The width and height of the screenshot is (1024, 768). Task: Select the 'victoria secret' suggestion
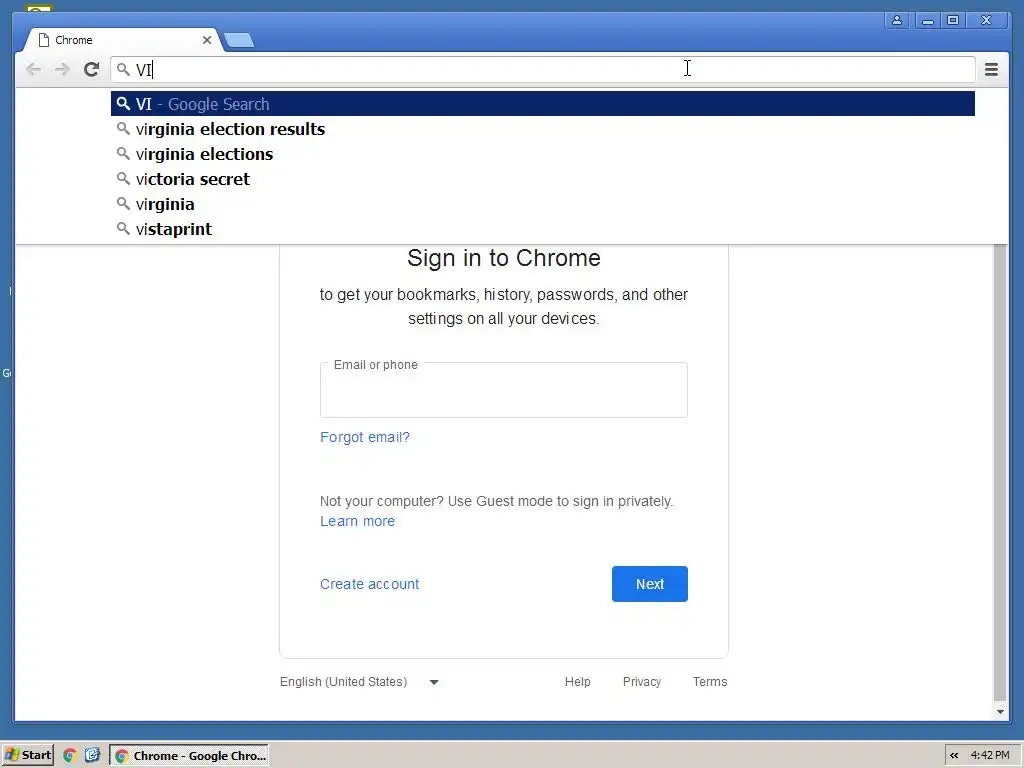click(x=542, y=179)
